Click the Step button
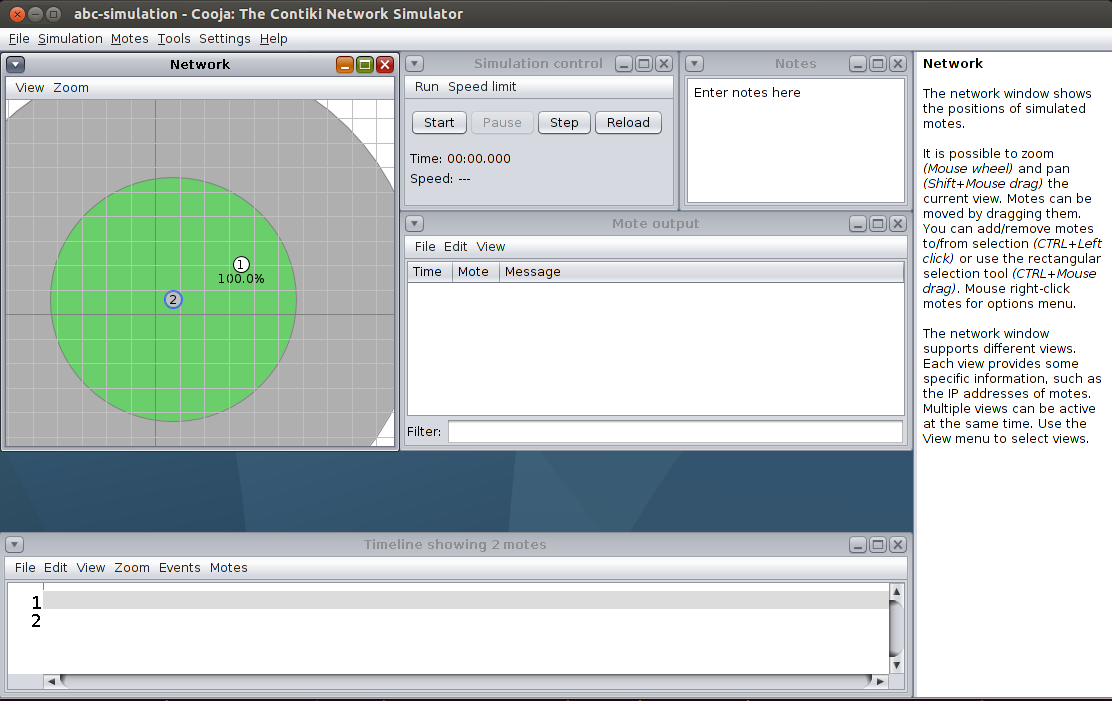Screen dimensions: 1112x701 (564, 123)
